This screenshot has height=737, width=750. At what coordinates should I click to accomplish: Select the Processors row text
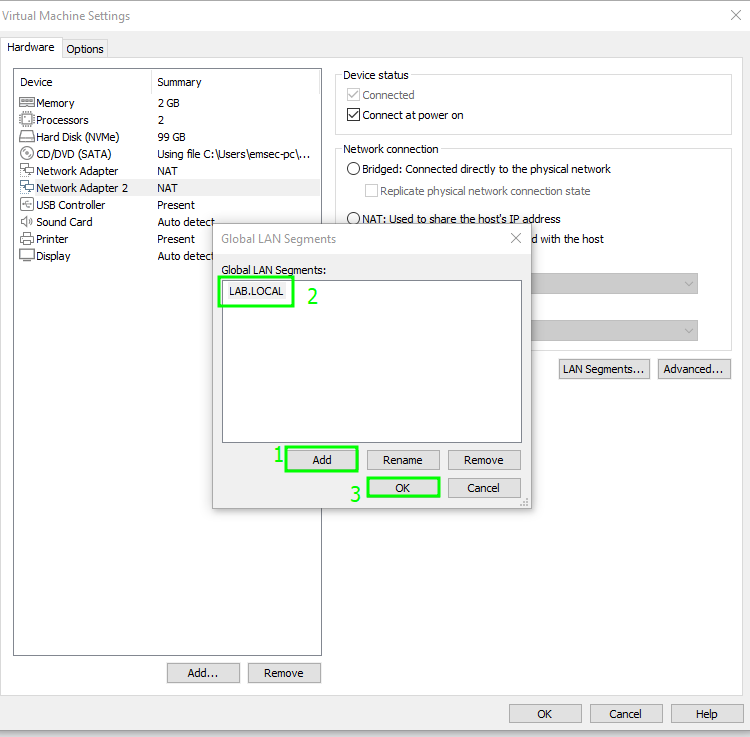(x=62, y=120)
